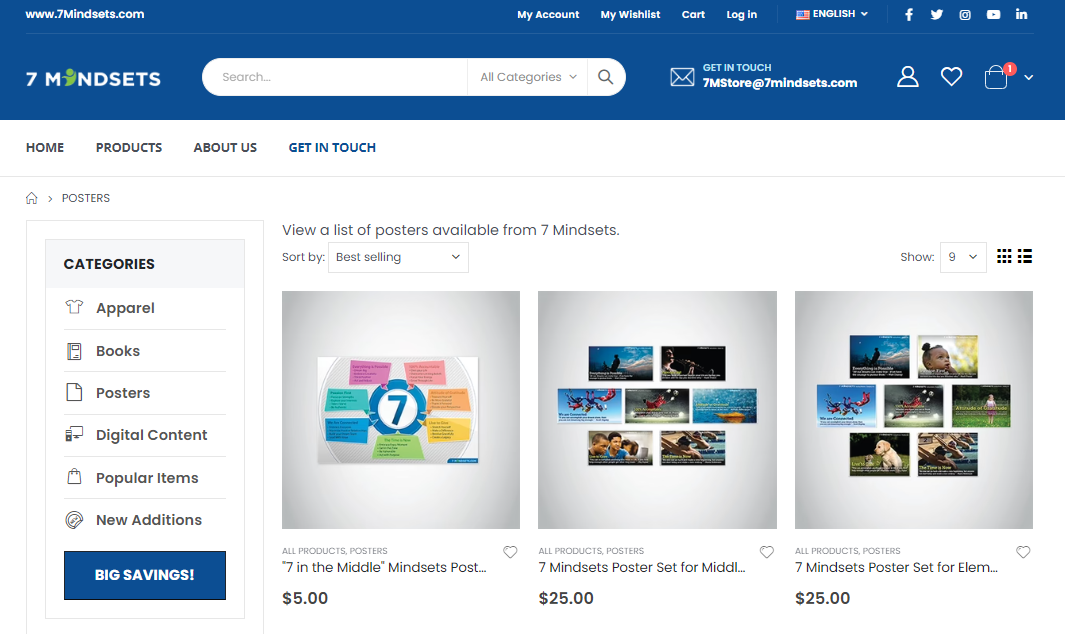Image resolution: width=1065 pixels, height=634 pixels.
Task: Go to the About Us menu item
Action: point(225,147)
